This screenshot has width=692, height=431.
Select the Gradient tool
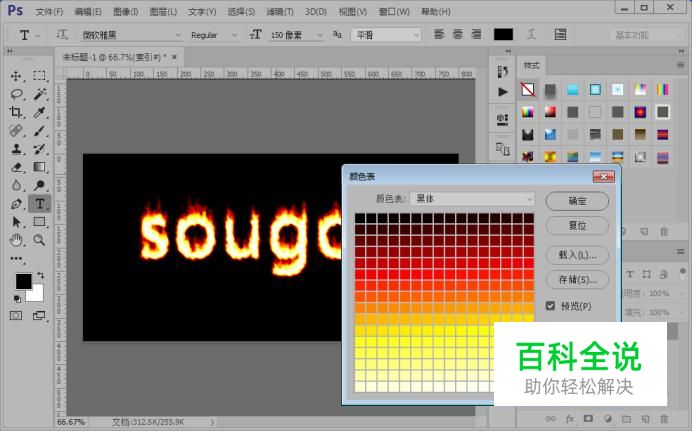pos(39,167)
